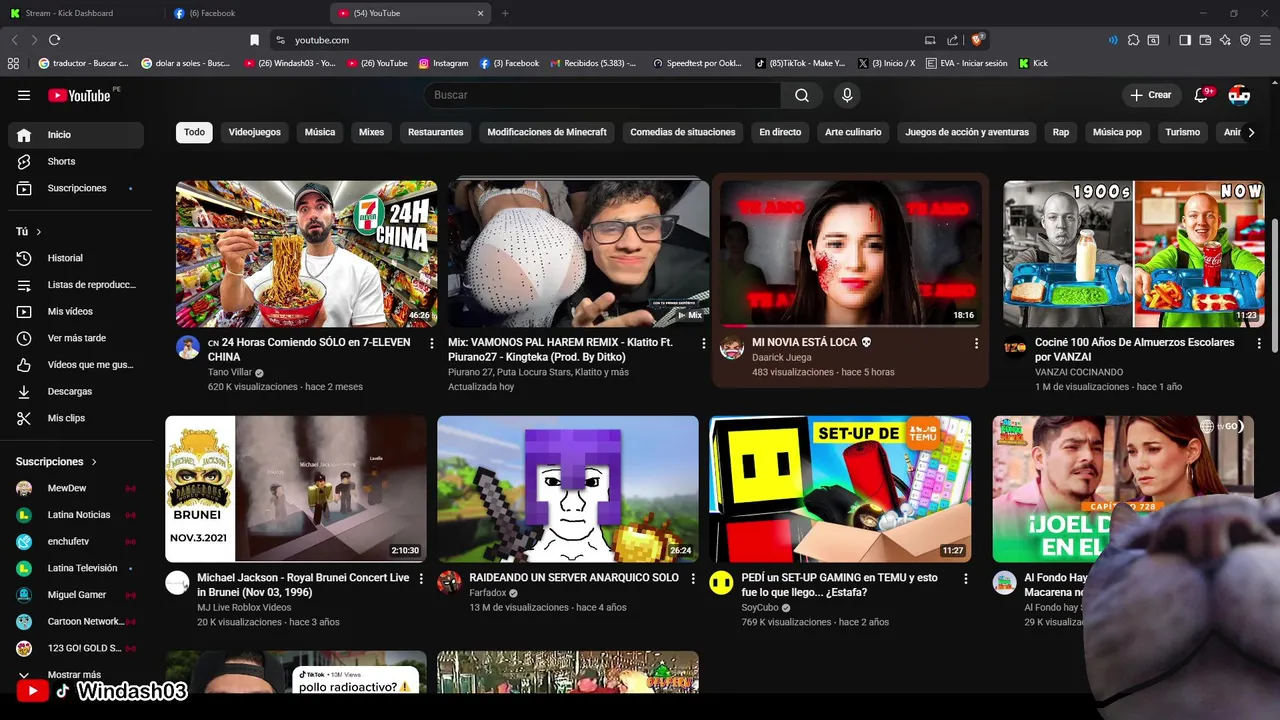Image resolution: width=1280 pixels, height=720 pixels.
Task: Select the Todo filter chip
Action: tap(194, 132)
